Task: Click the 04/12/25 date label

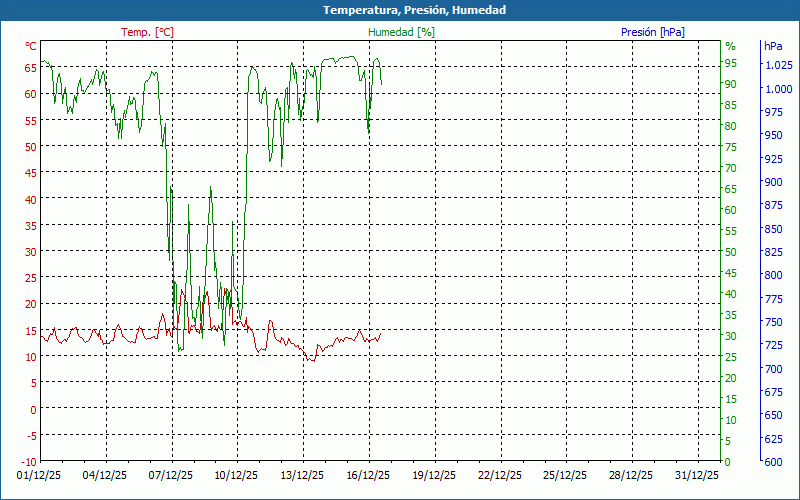Action: (105, 476)
